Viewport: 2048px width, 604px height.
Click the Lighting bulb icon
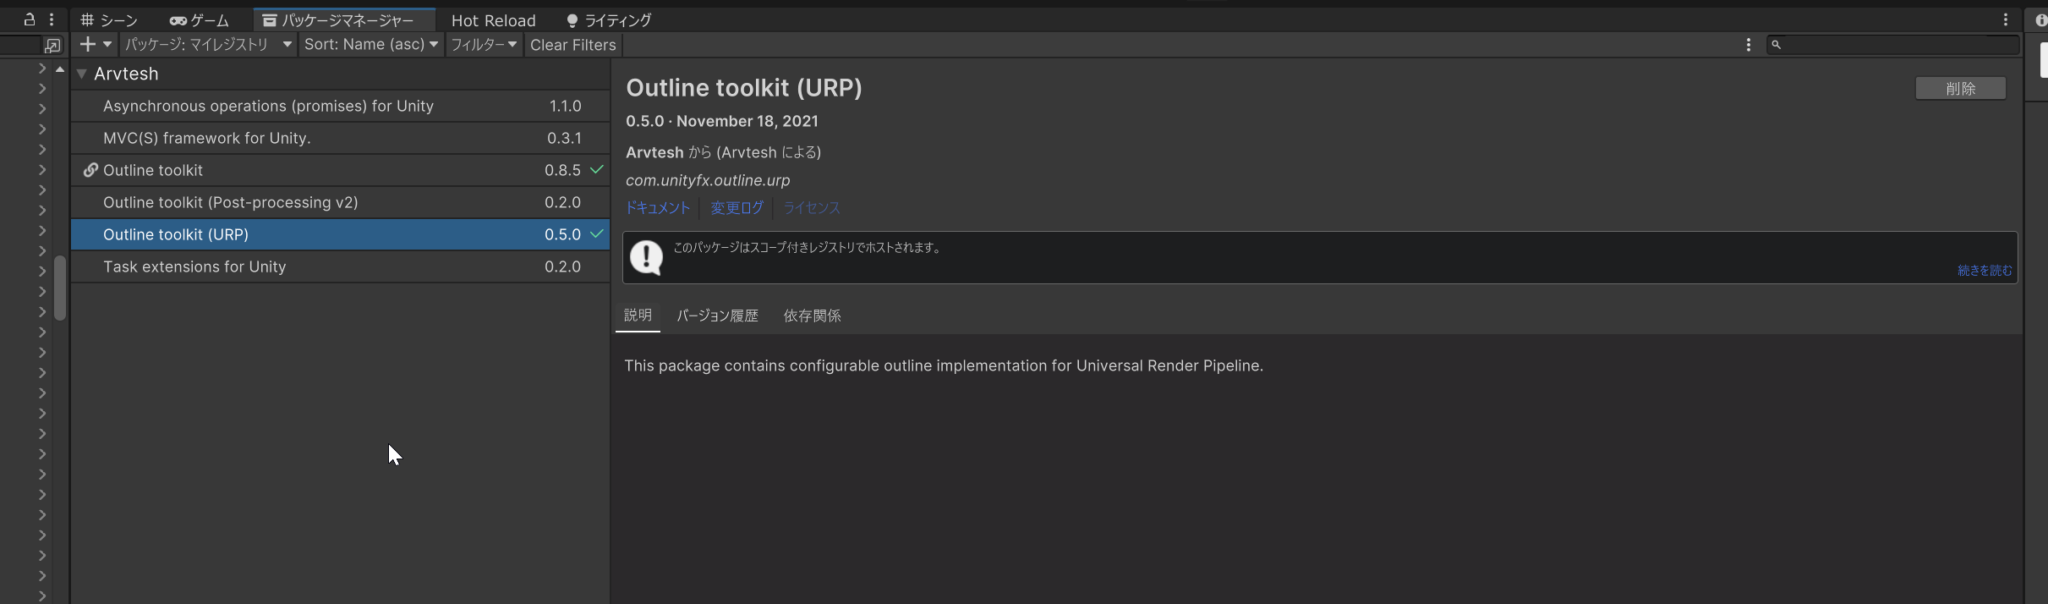(571, 19)
